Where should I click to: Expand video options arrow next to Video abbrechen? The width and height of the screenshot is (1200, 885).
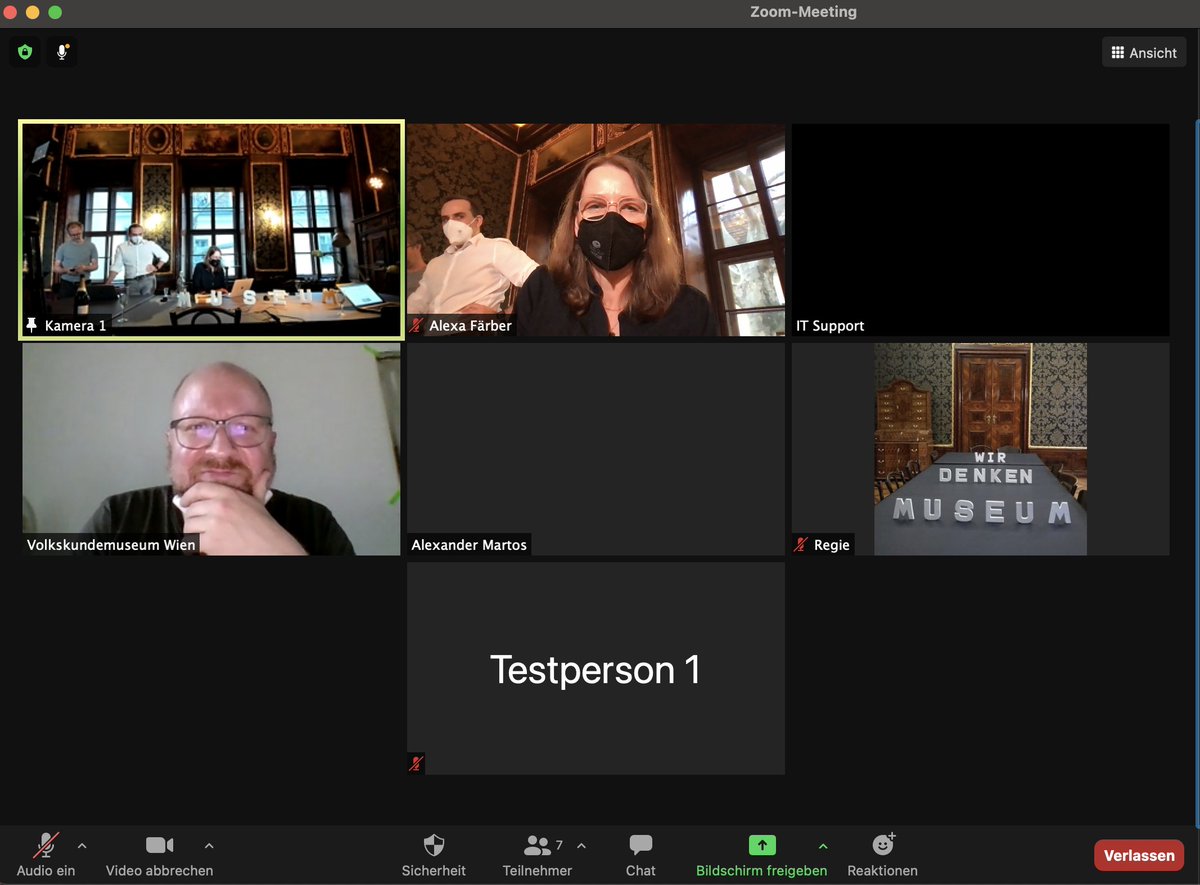[208, 846]
